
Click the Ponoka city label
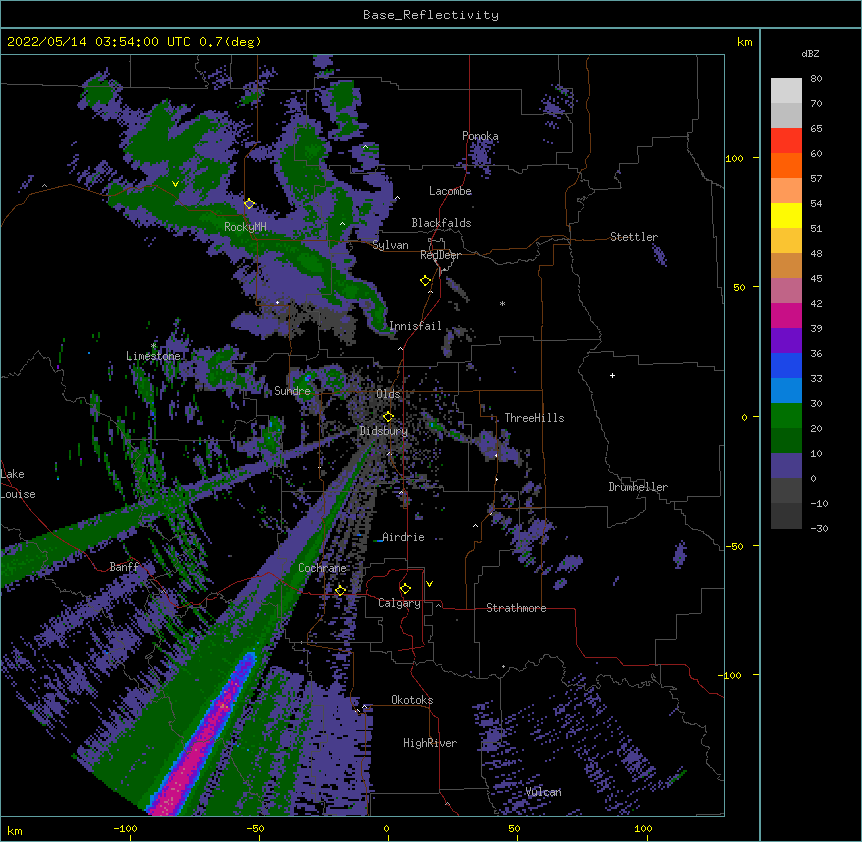tap(480, 136)
